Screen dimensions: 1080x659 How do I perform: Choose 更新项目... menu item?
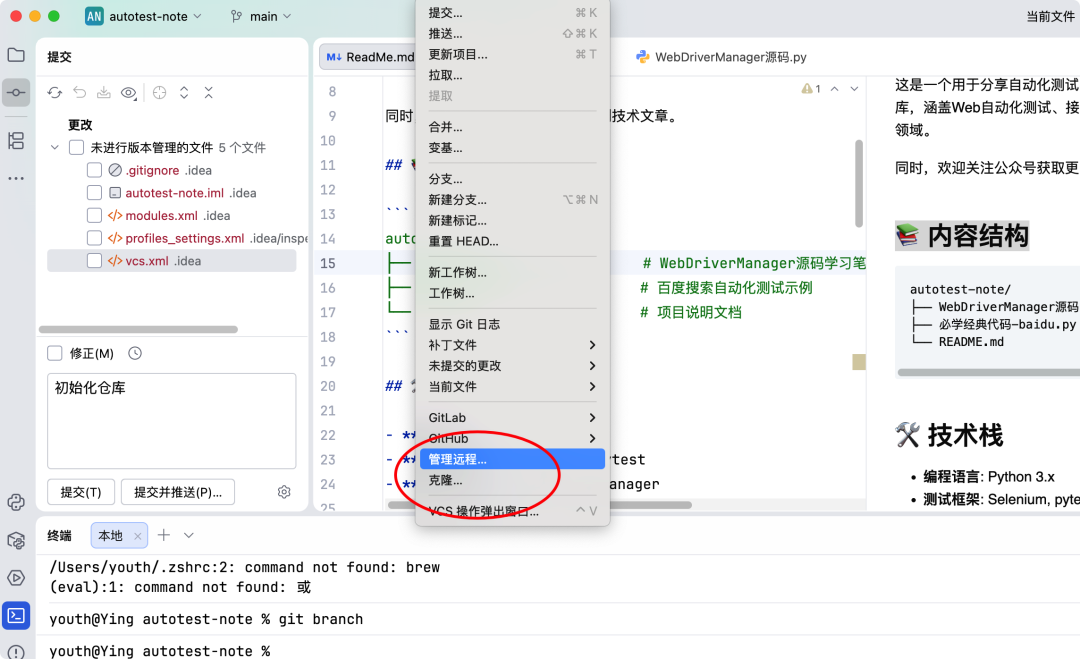[x=512, y=54]
